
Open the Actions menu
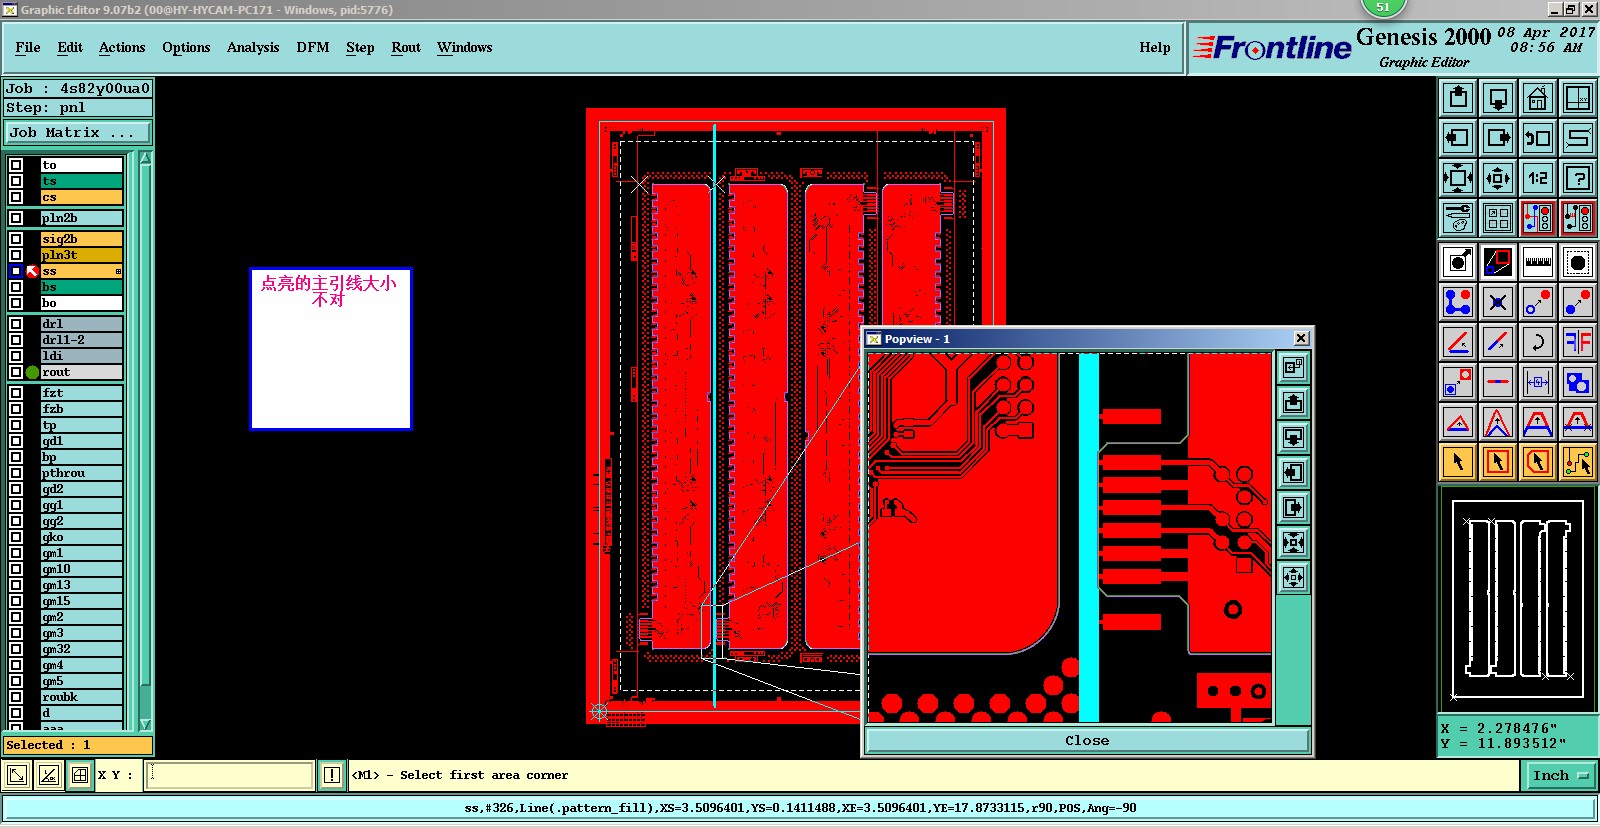[122, 48]
